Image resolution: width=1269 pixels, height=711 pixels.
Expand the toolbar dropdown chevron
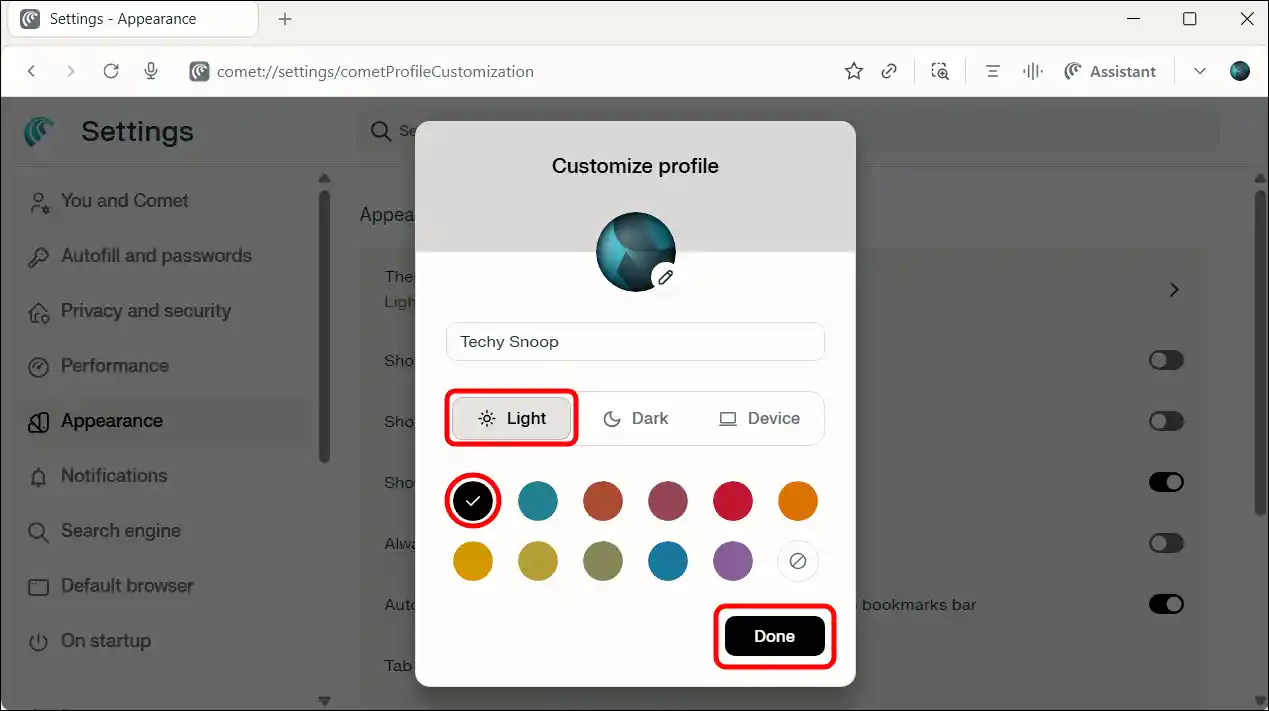coord(1200,71)
